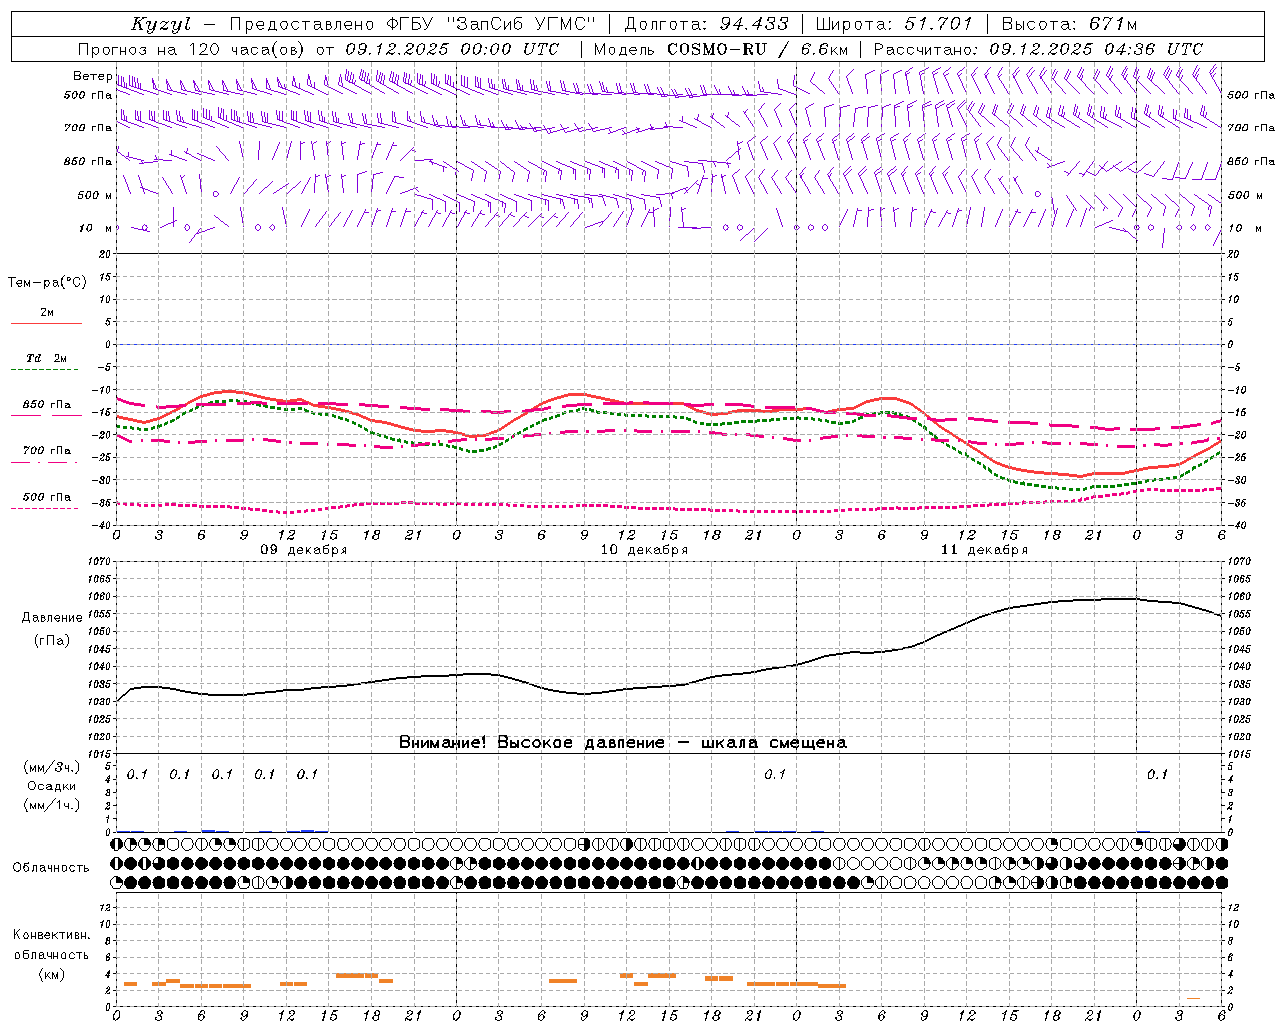This screenshot has width=1280, height=1024.
Task: Click date label '10 декабря'
Action: 644,550
